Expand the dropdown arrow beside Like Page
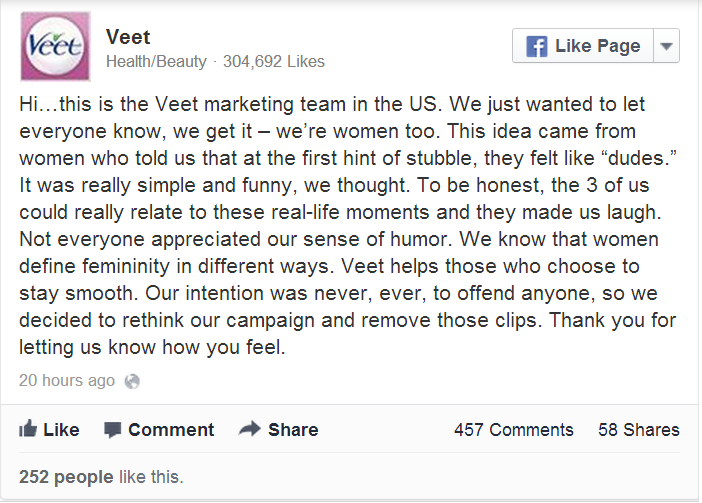Screen dimensions: 702x503 pos(667,46)
